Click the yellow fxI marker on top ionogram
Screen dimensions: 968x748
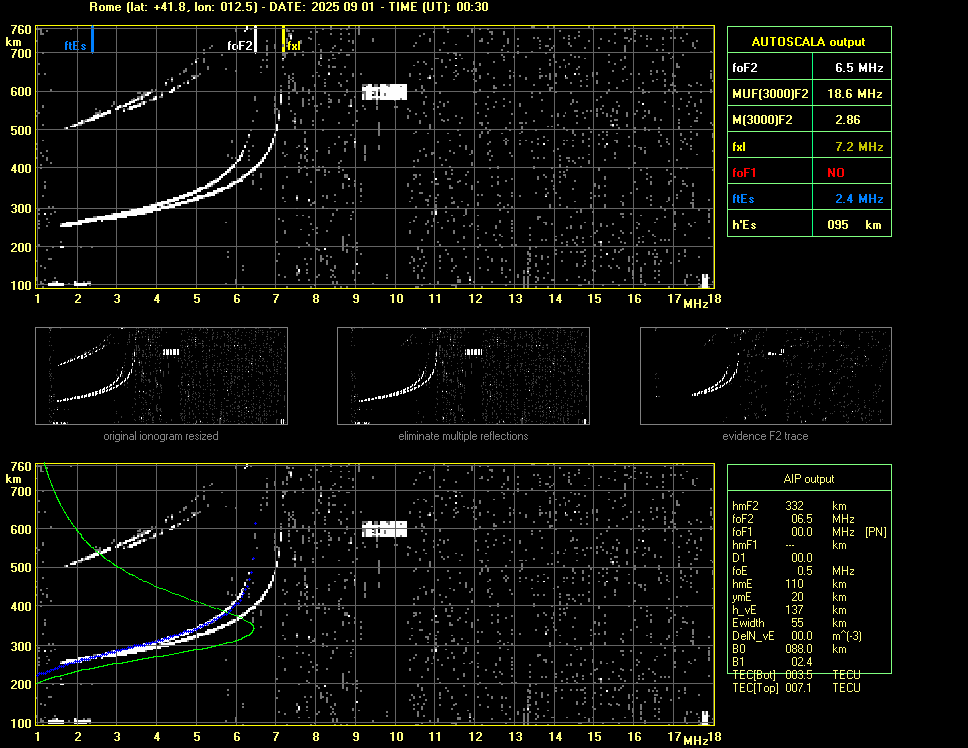tap(283, 39)
